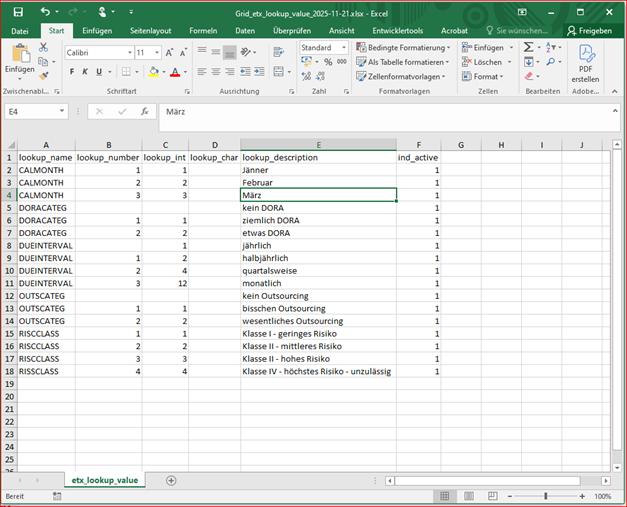Click the percent style icon

pos(327,62)
